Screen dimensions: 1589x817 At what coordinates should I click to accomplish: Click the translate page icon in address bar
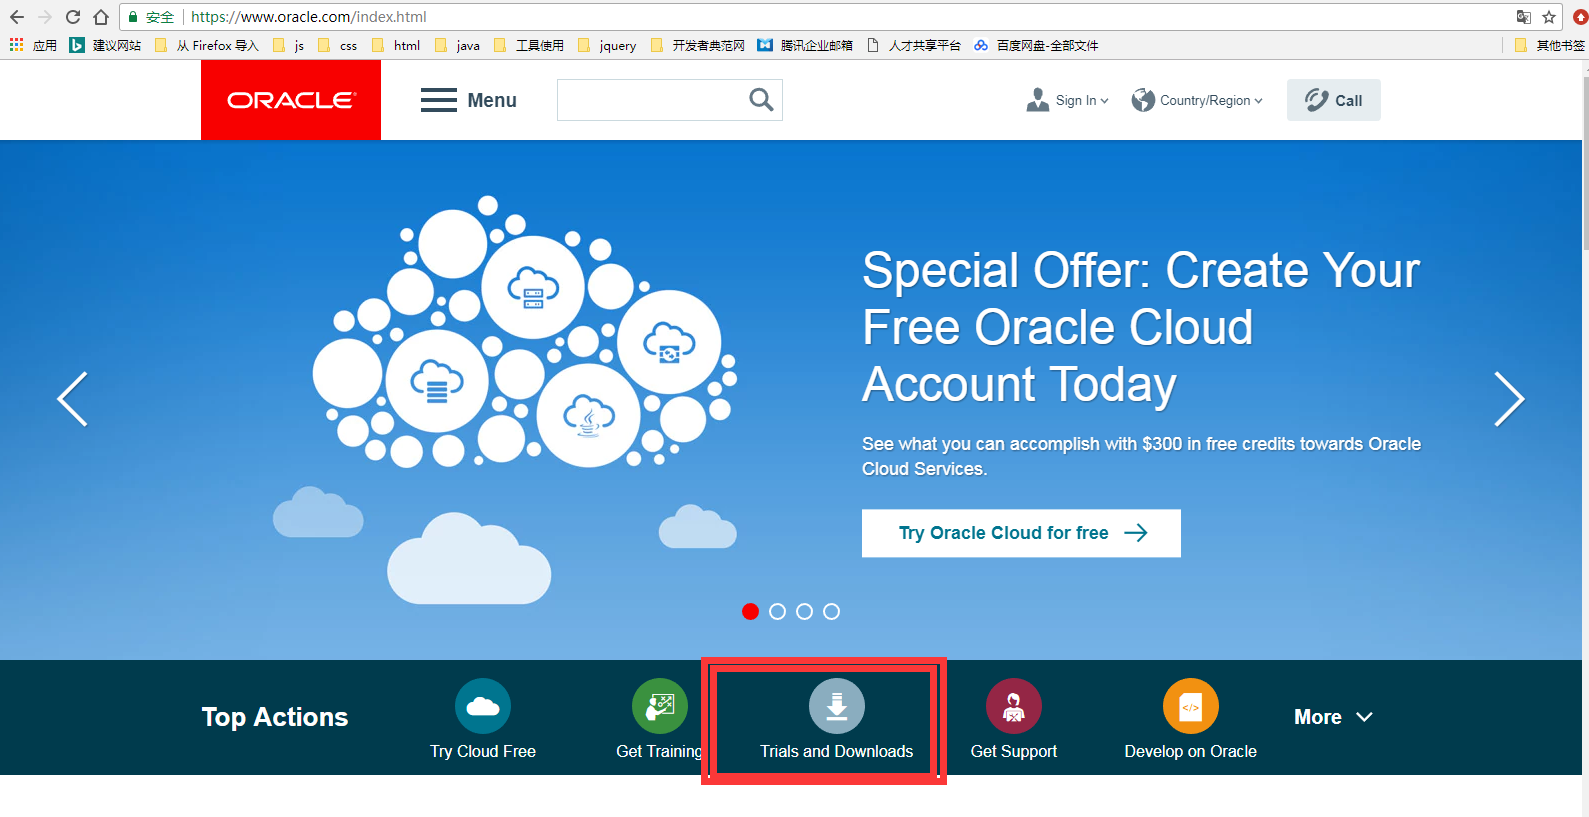[1524, 17]
